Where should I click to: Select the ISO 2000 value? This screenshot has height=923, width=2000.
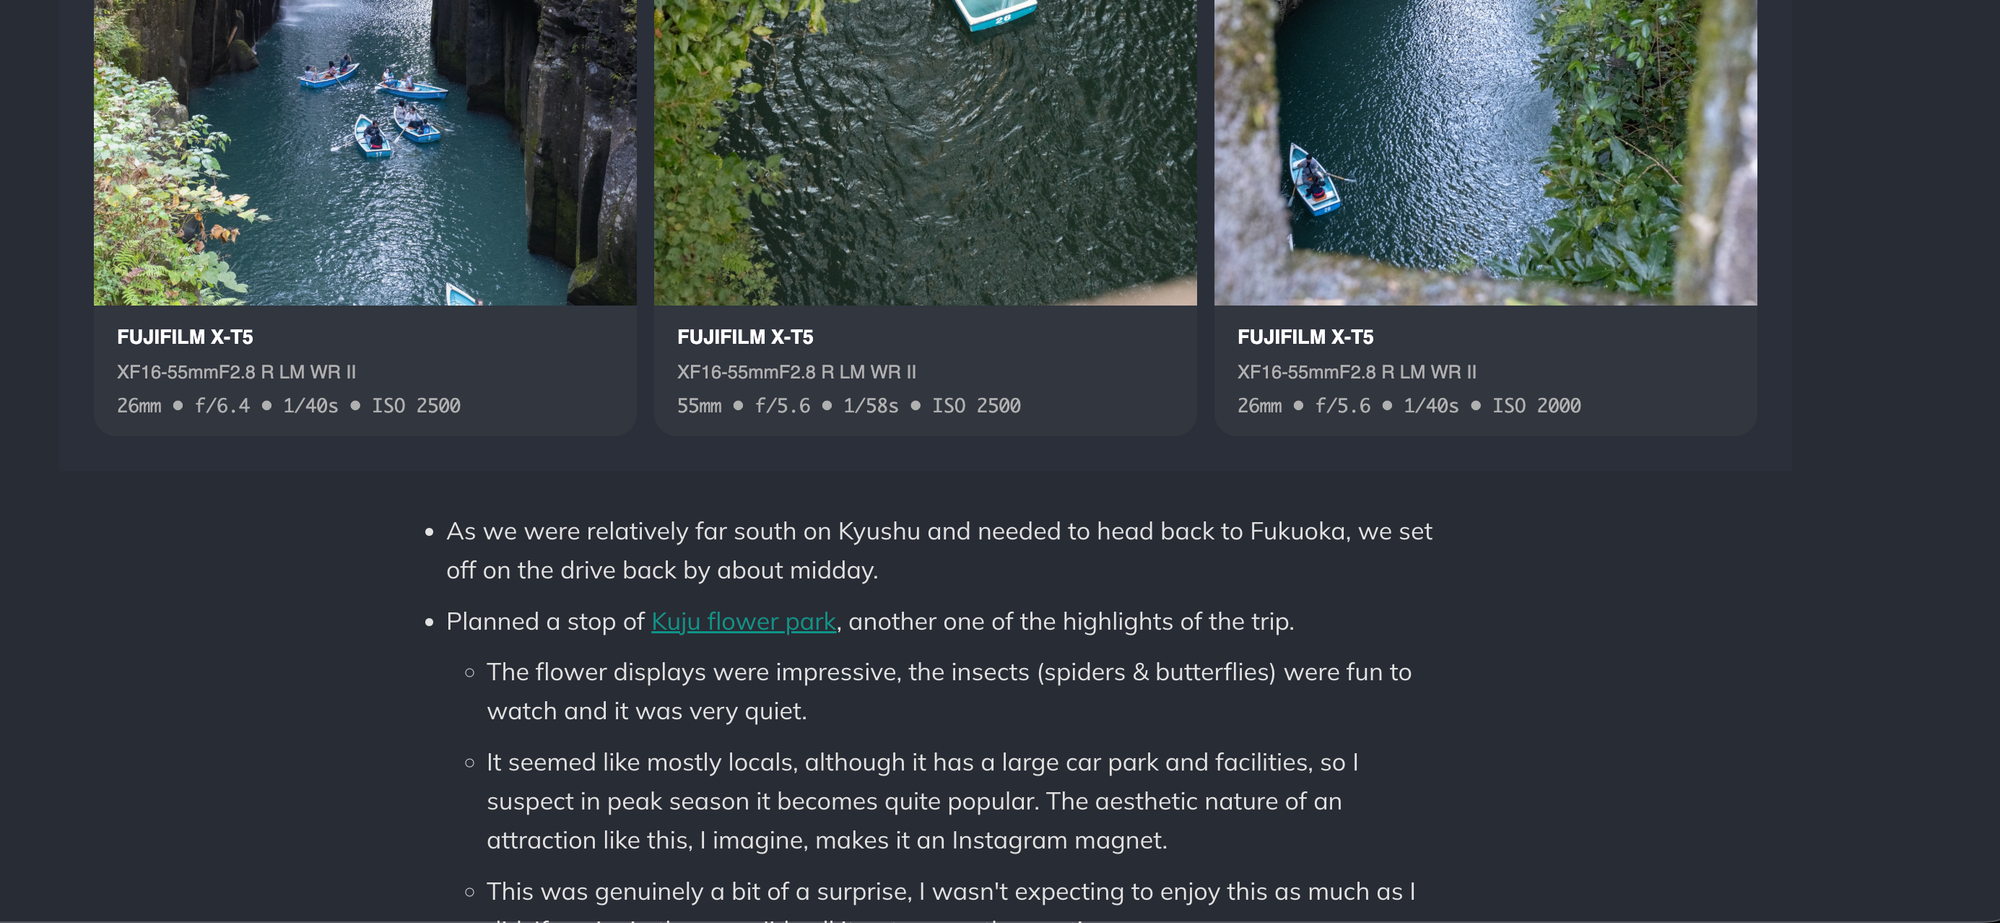(x=1536, y=406)
